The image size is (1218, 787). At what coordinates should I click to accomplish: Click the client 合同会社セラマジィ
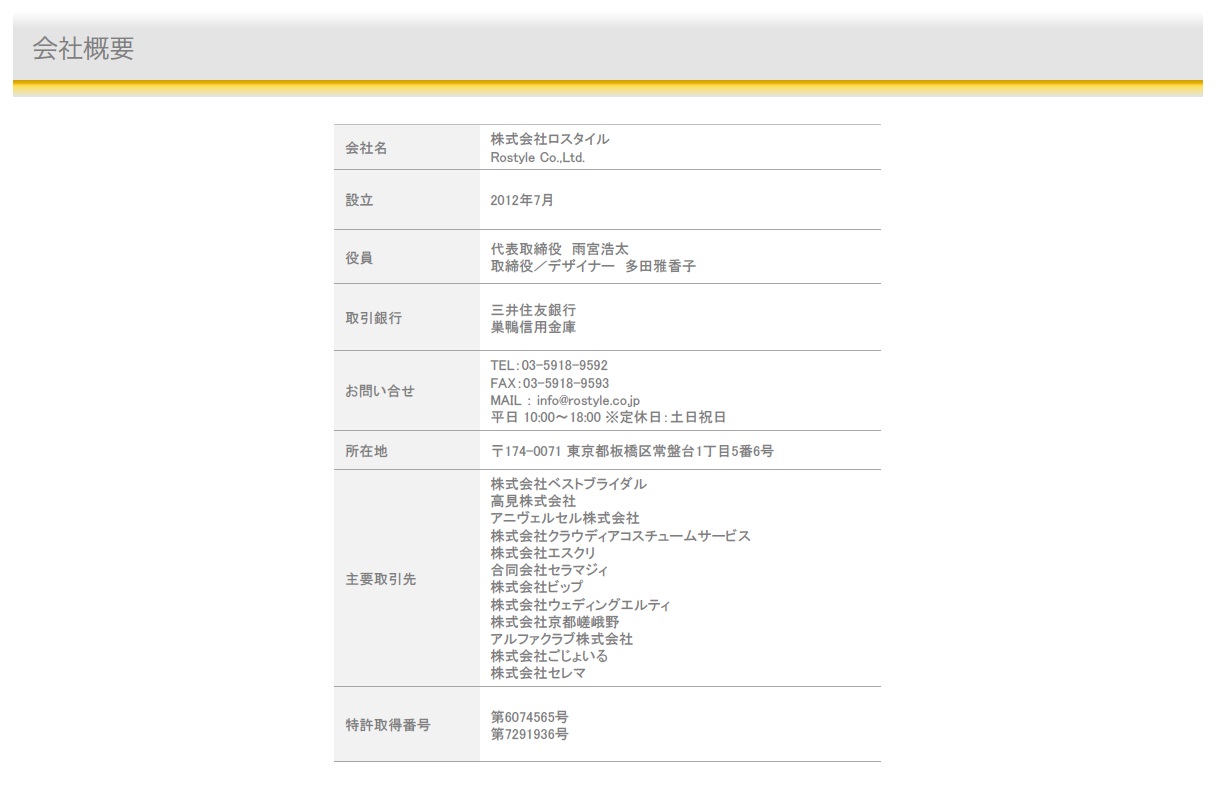pyautogui.click(x=549, y=570)
